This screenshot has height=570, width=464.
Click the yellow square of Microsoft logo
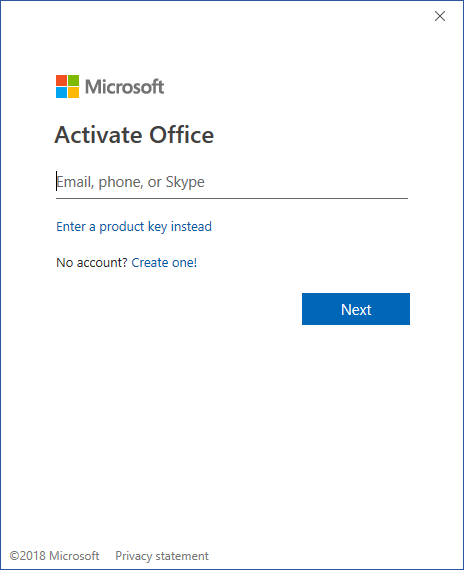[73, 93]
